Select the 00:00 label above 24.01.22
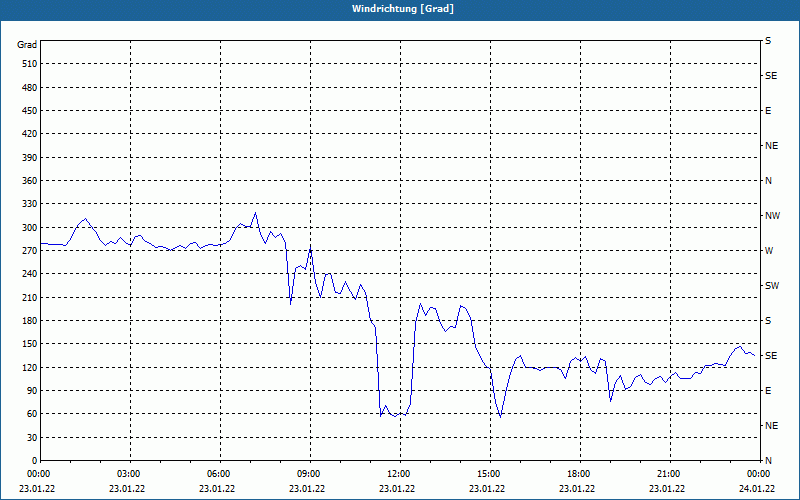 (x=757, y=474)
